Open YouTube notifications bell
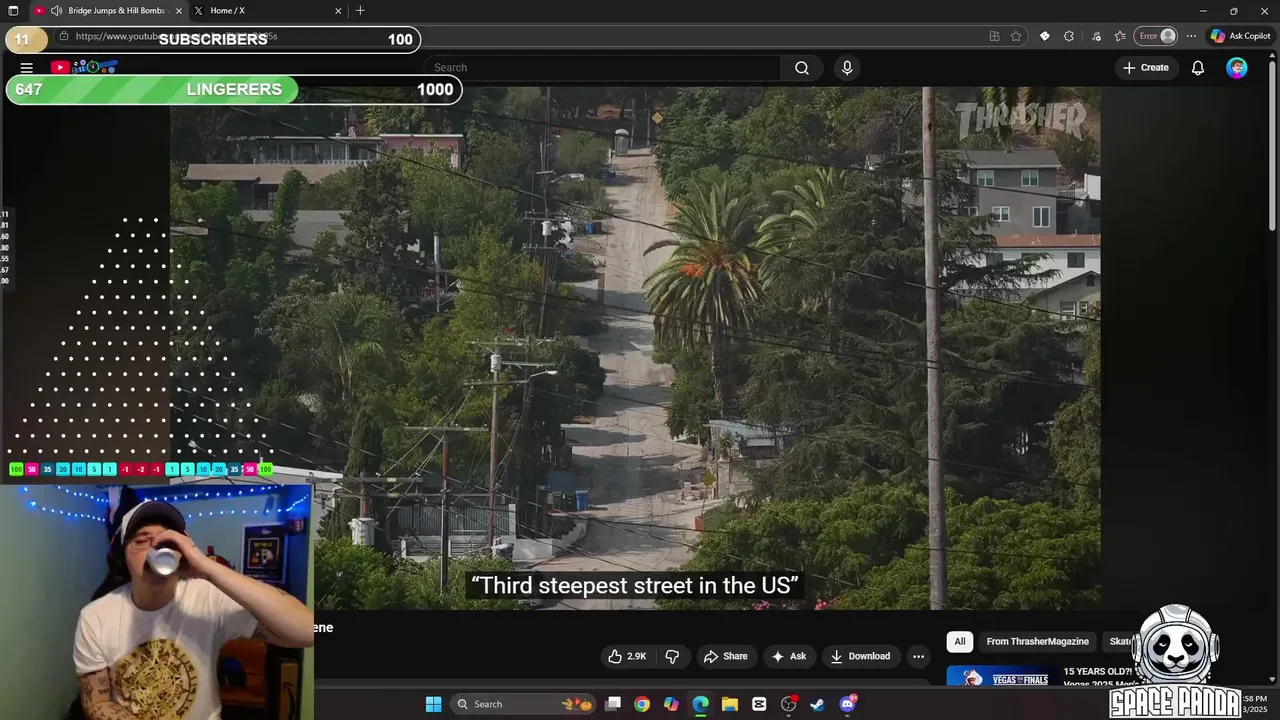This screenshot has width=1280, height=720. 1197,68
